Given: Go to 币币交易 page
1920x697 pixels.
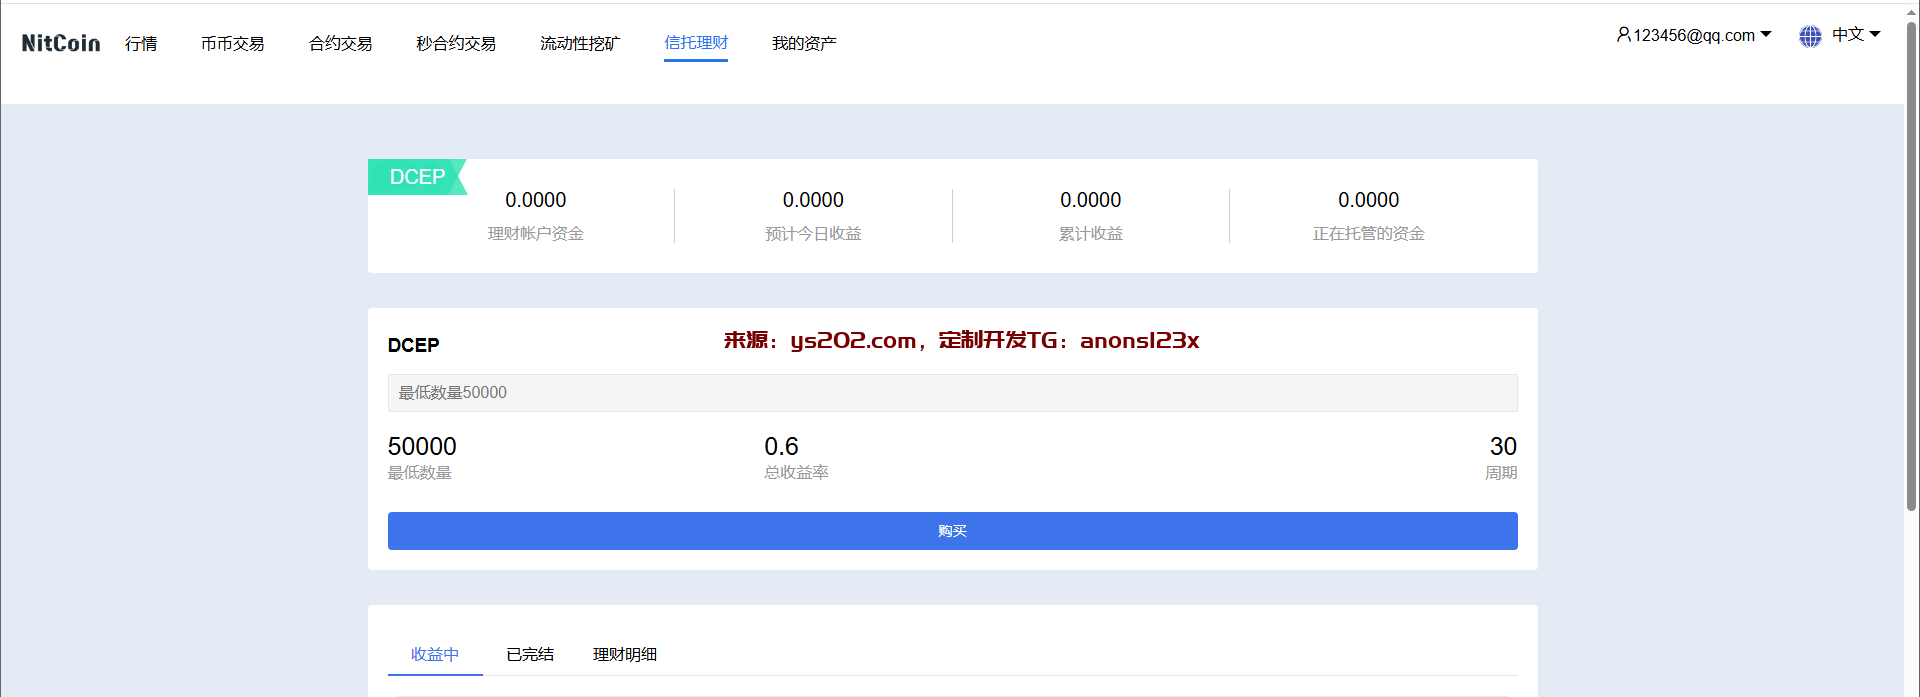Looking at the screenshot, I should tap(232, 43).
